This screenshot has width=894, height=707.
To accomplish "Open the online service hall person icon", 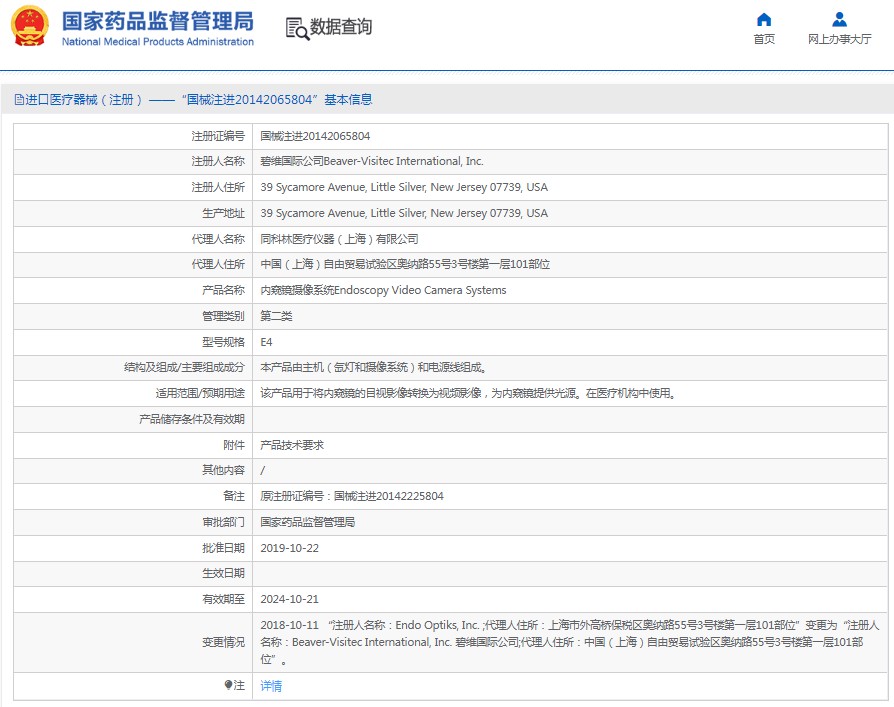I will click(x=839, y=20).
